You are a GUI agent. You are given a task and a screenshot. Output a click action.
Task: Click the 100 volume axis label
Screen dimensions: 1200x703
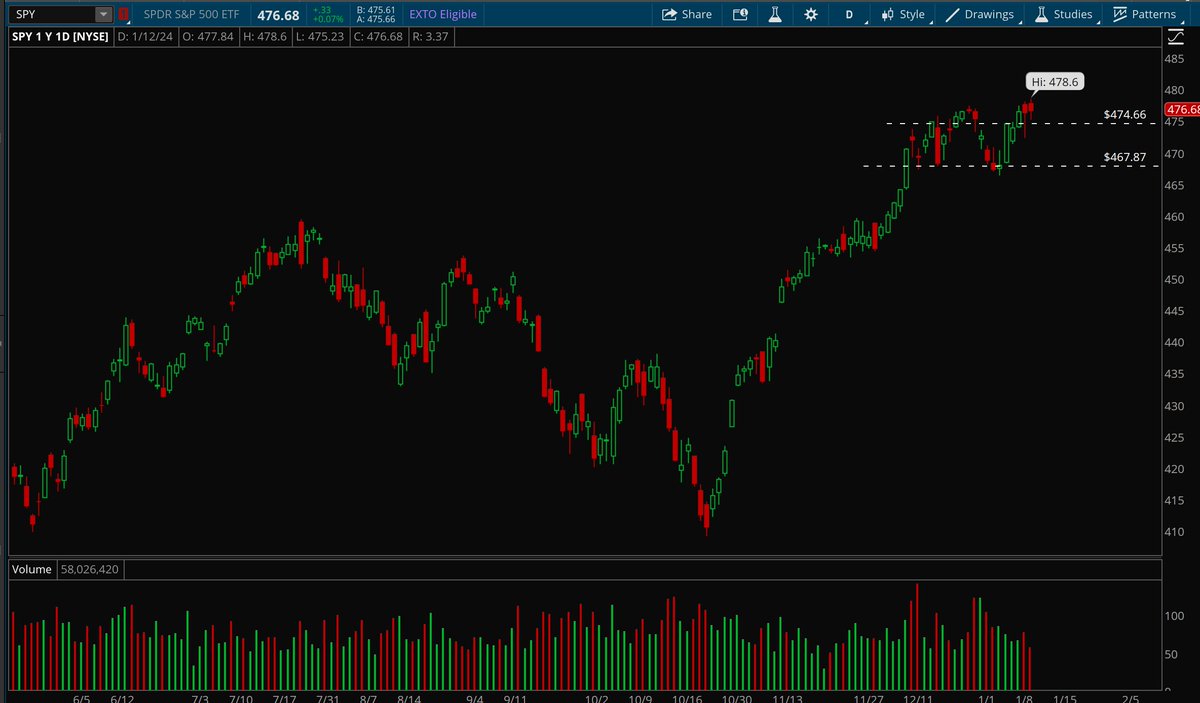[x=1174, y=616]
